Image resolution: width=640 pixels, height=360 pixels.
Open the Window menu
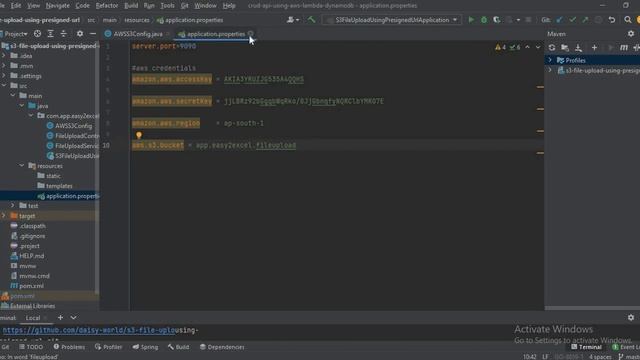point(205,6)
